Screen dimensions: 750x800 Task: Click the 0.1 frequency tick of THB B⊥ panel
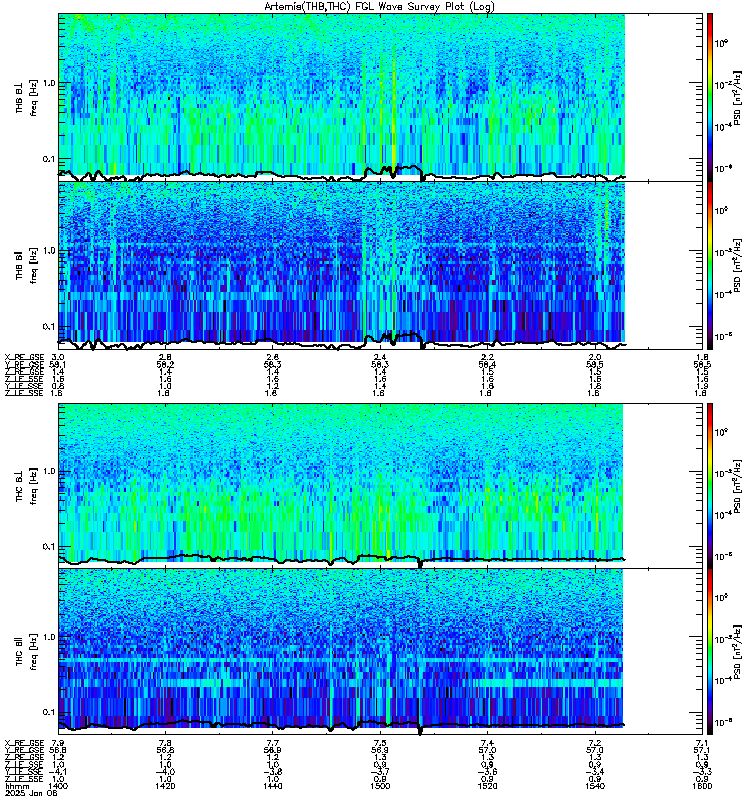[x=48, y=159]
